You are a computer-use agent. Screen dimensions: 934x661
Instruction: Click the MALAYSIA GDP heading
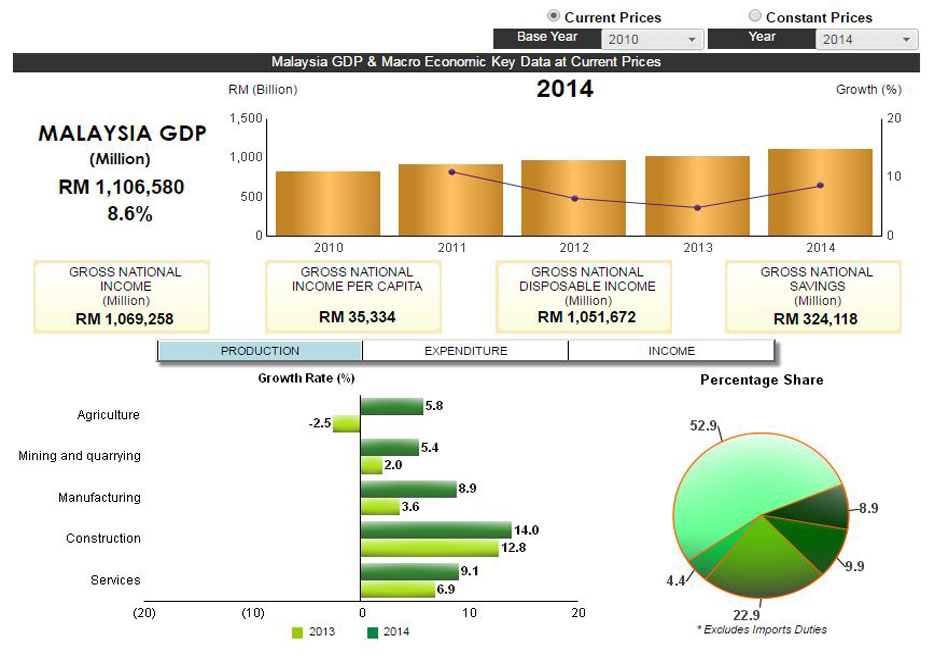[x=123, y=133]
